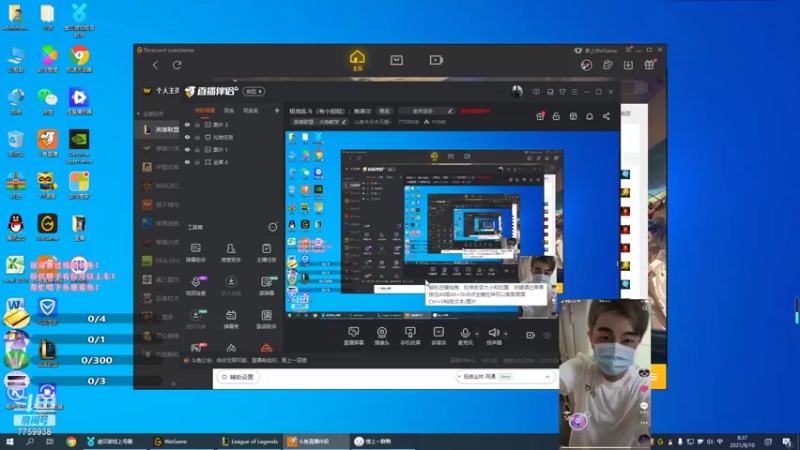The height and width of the screenshot is (450, 800).
Task: Switch to third scene tab
Action: click(251, 110)
